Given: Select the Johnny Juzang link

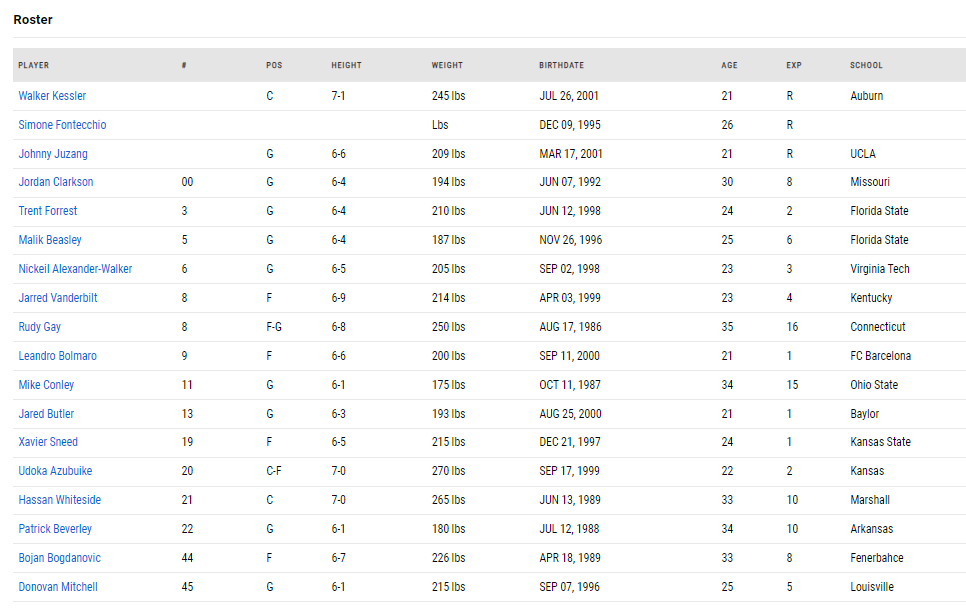Looking at the screenshot, I should click(53, 154).
